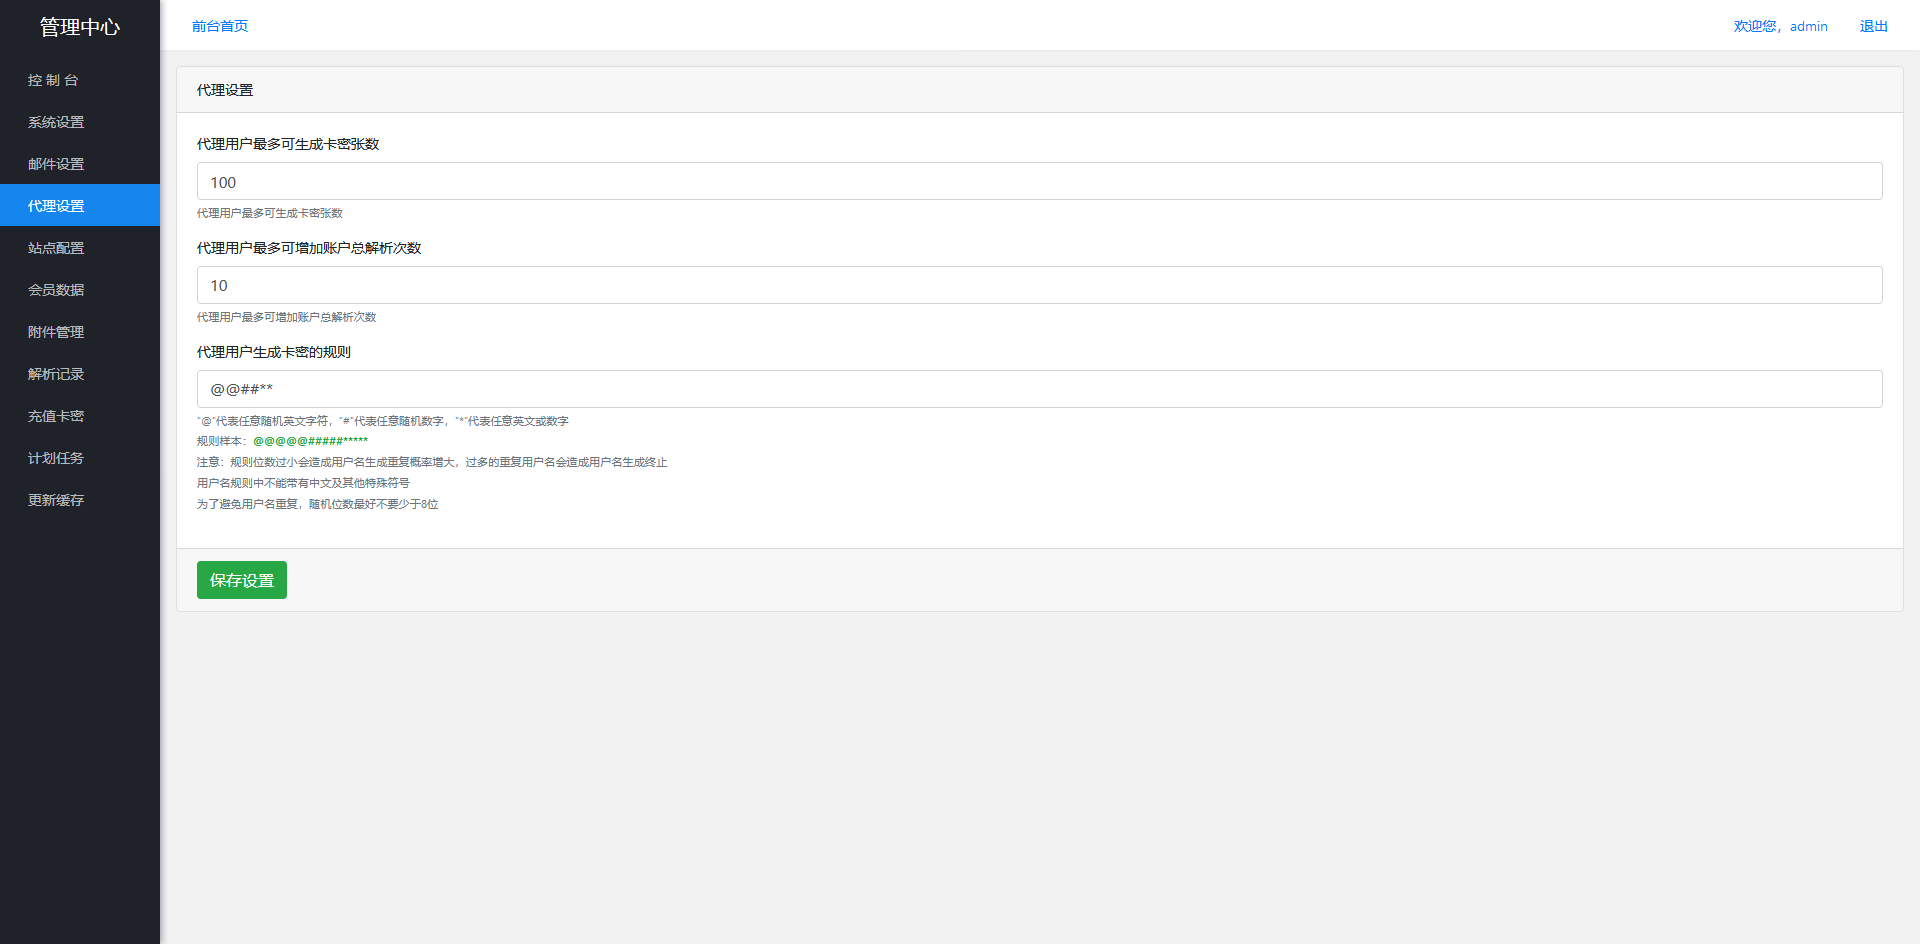Image resolution: width=1920 pixels, height=944 pixels.
Task: Focus the max card count field showing 100
Action: point(1039,182)
